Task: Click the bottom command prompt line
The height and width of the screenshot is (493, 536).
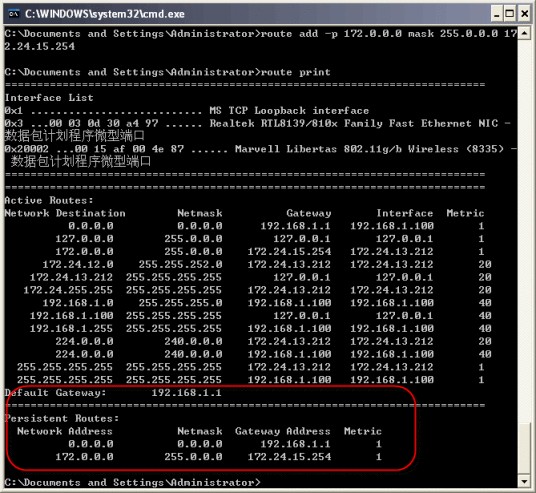Action: point(133,482)
